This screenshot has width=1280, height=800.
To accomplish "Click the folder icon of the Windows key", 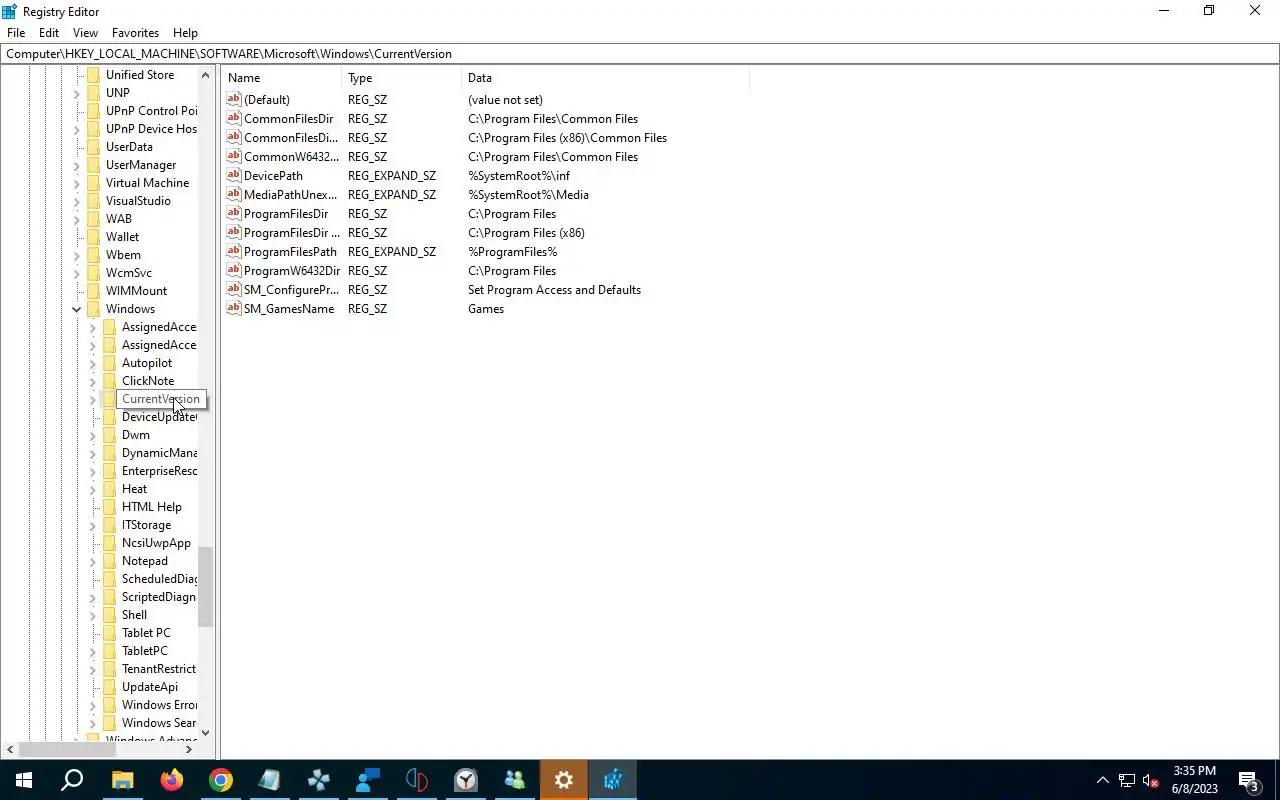I will click(93, 309).
